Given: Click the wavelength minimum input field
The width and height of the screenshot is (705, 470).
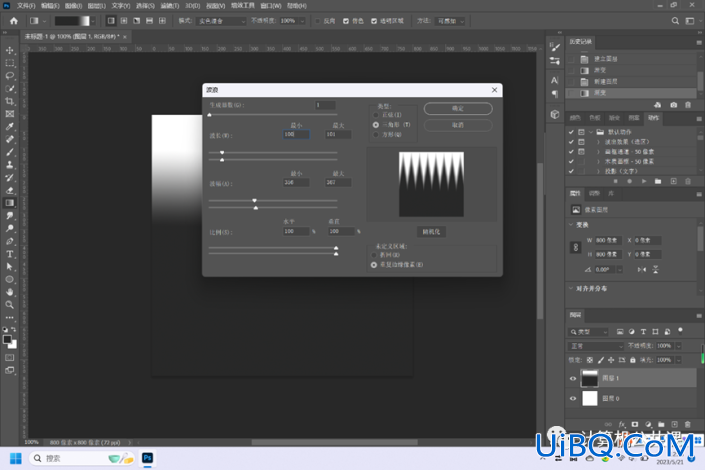Looking at the screenshot, I should (x=296, y=134).
